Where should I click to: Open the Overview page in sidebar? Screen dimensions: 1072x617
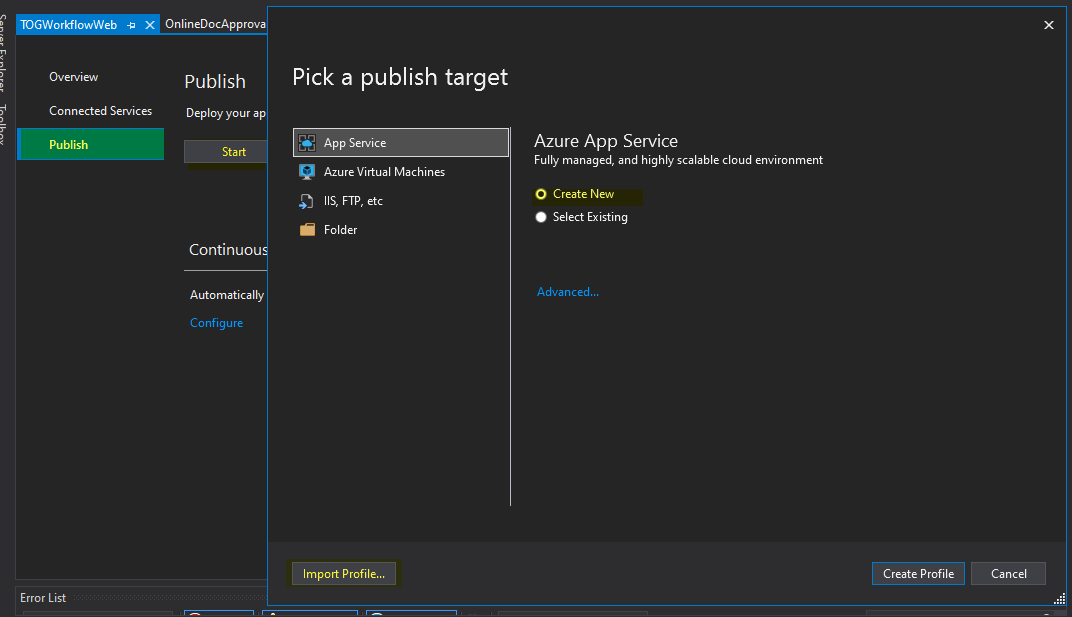[x=74, y=77]
